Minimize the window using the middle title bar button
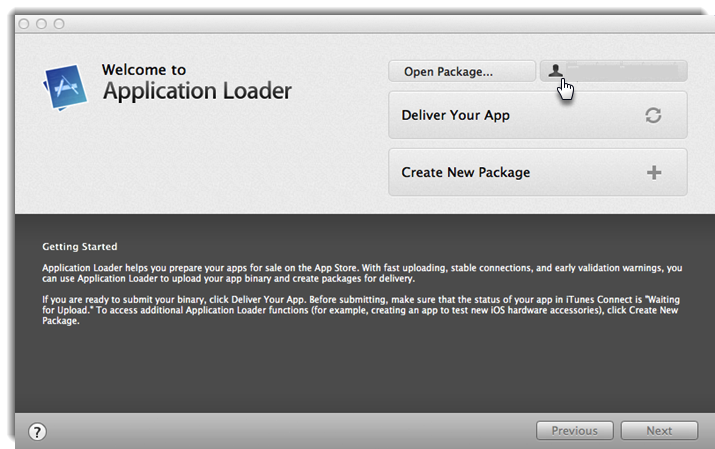 coord(41,24)
